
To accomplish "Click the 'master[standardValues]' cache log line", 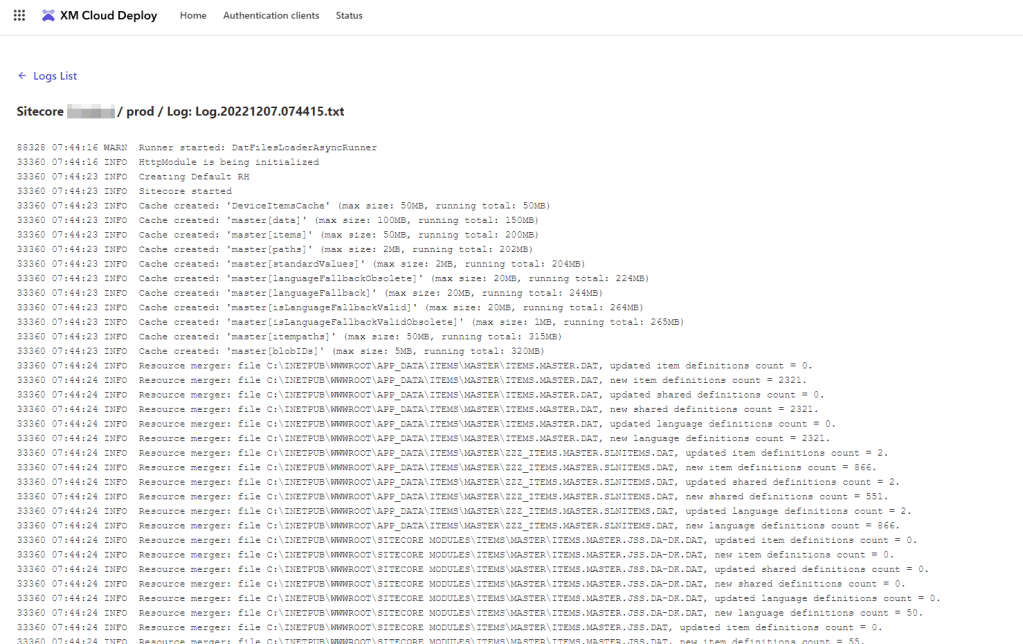I will [300, 263].
